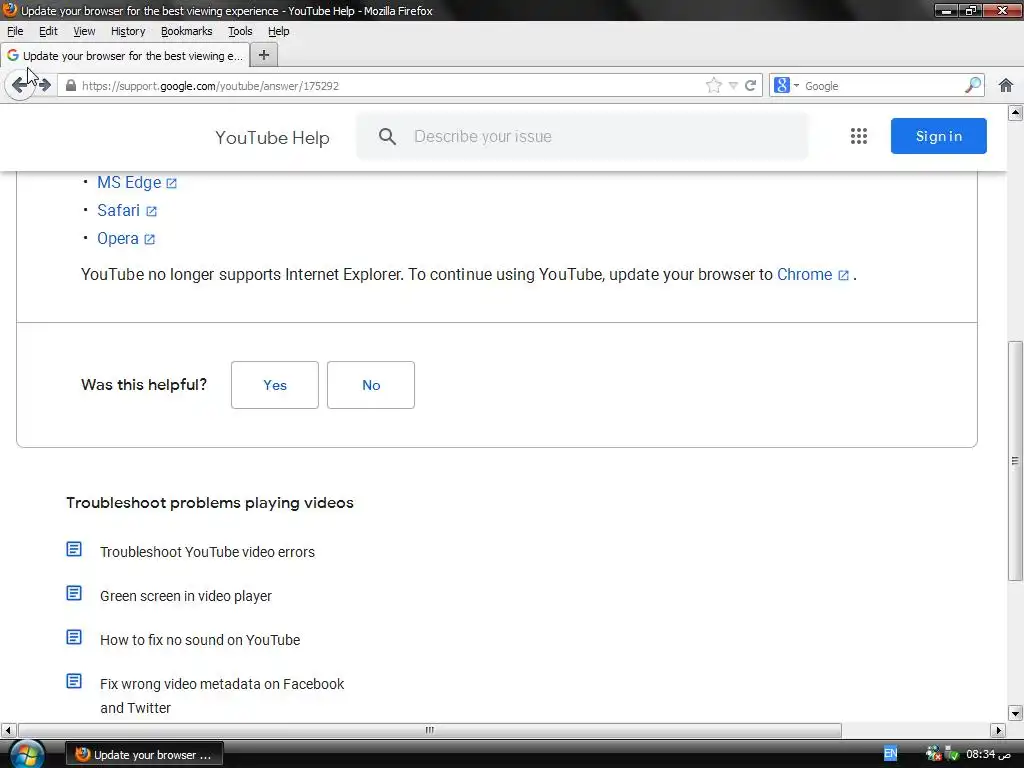Click the external link icon beside Chrome

(x=843, y=276)
